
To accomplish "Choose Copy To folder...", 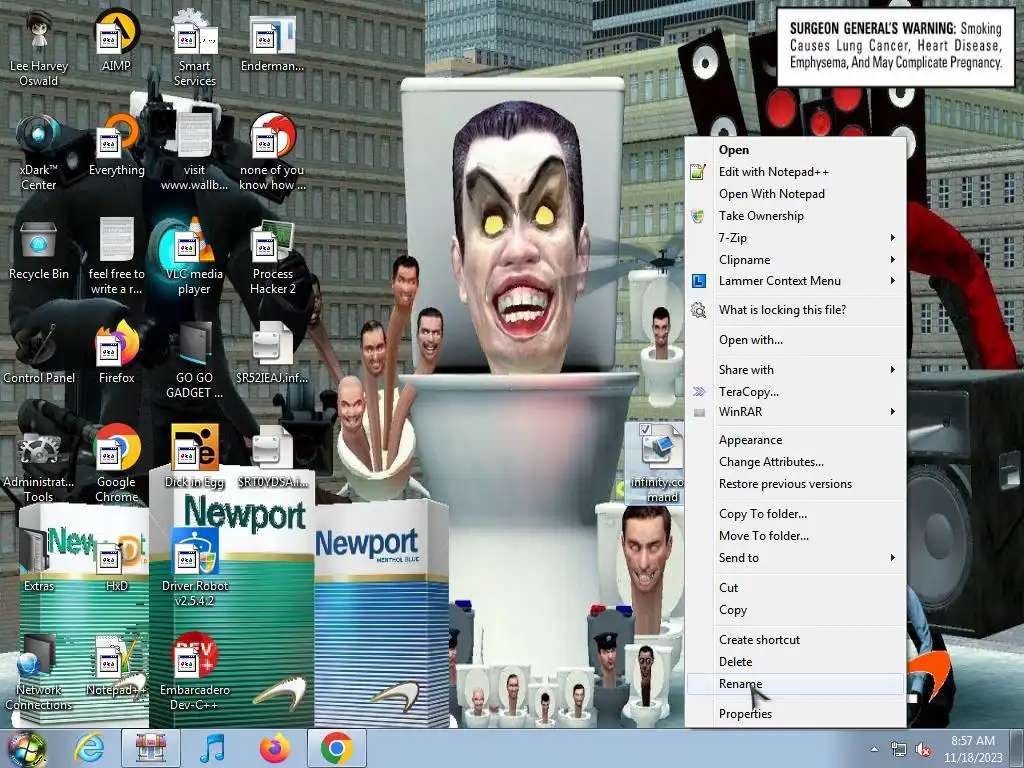I will point(796,514).
